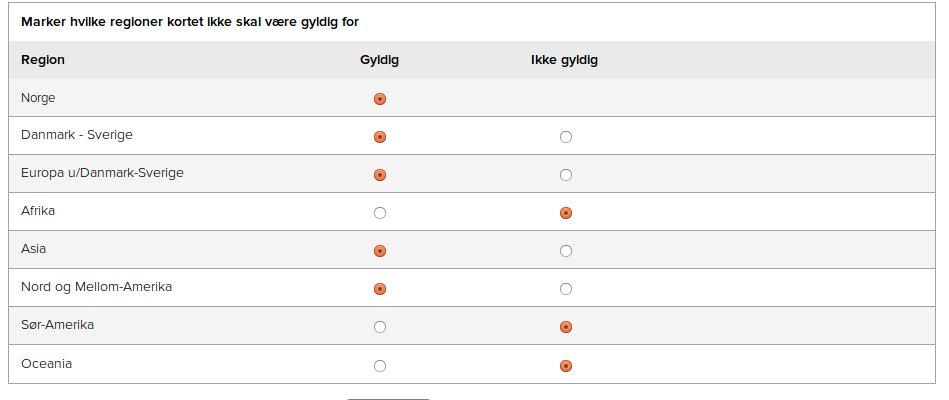Set Oceania to Gyldig
This screenshot has width=949, height=400.
[379, 366]
